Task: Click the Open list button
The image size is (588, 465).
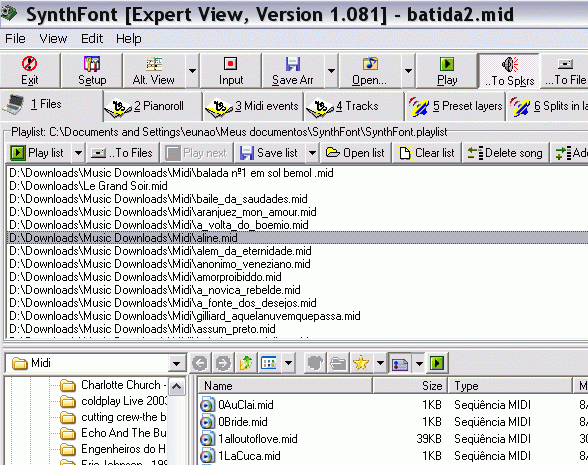Action: point(356,153)
